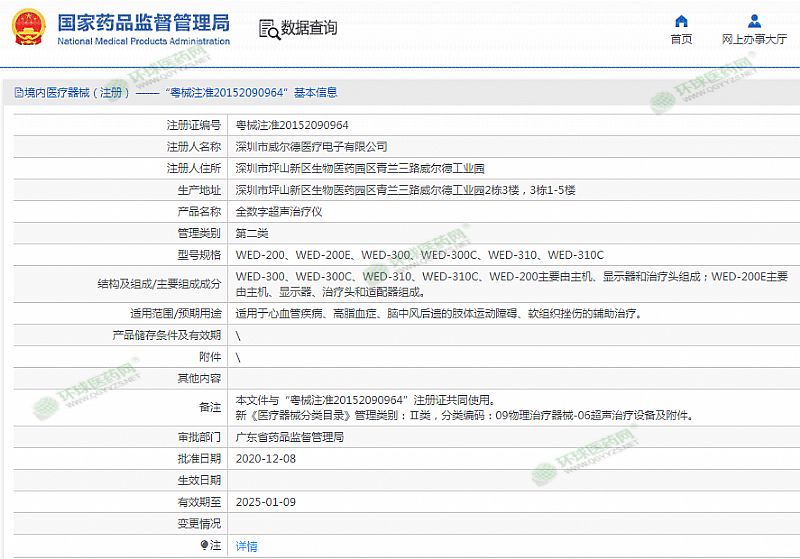
Task: Click registrant name 深圳市威尔德医疗电子有限公司
Action: (x=311, y=147)
